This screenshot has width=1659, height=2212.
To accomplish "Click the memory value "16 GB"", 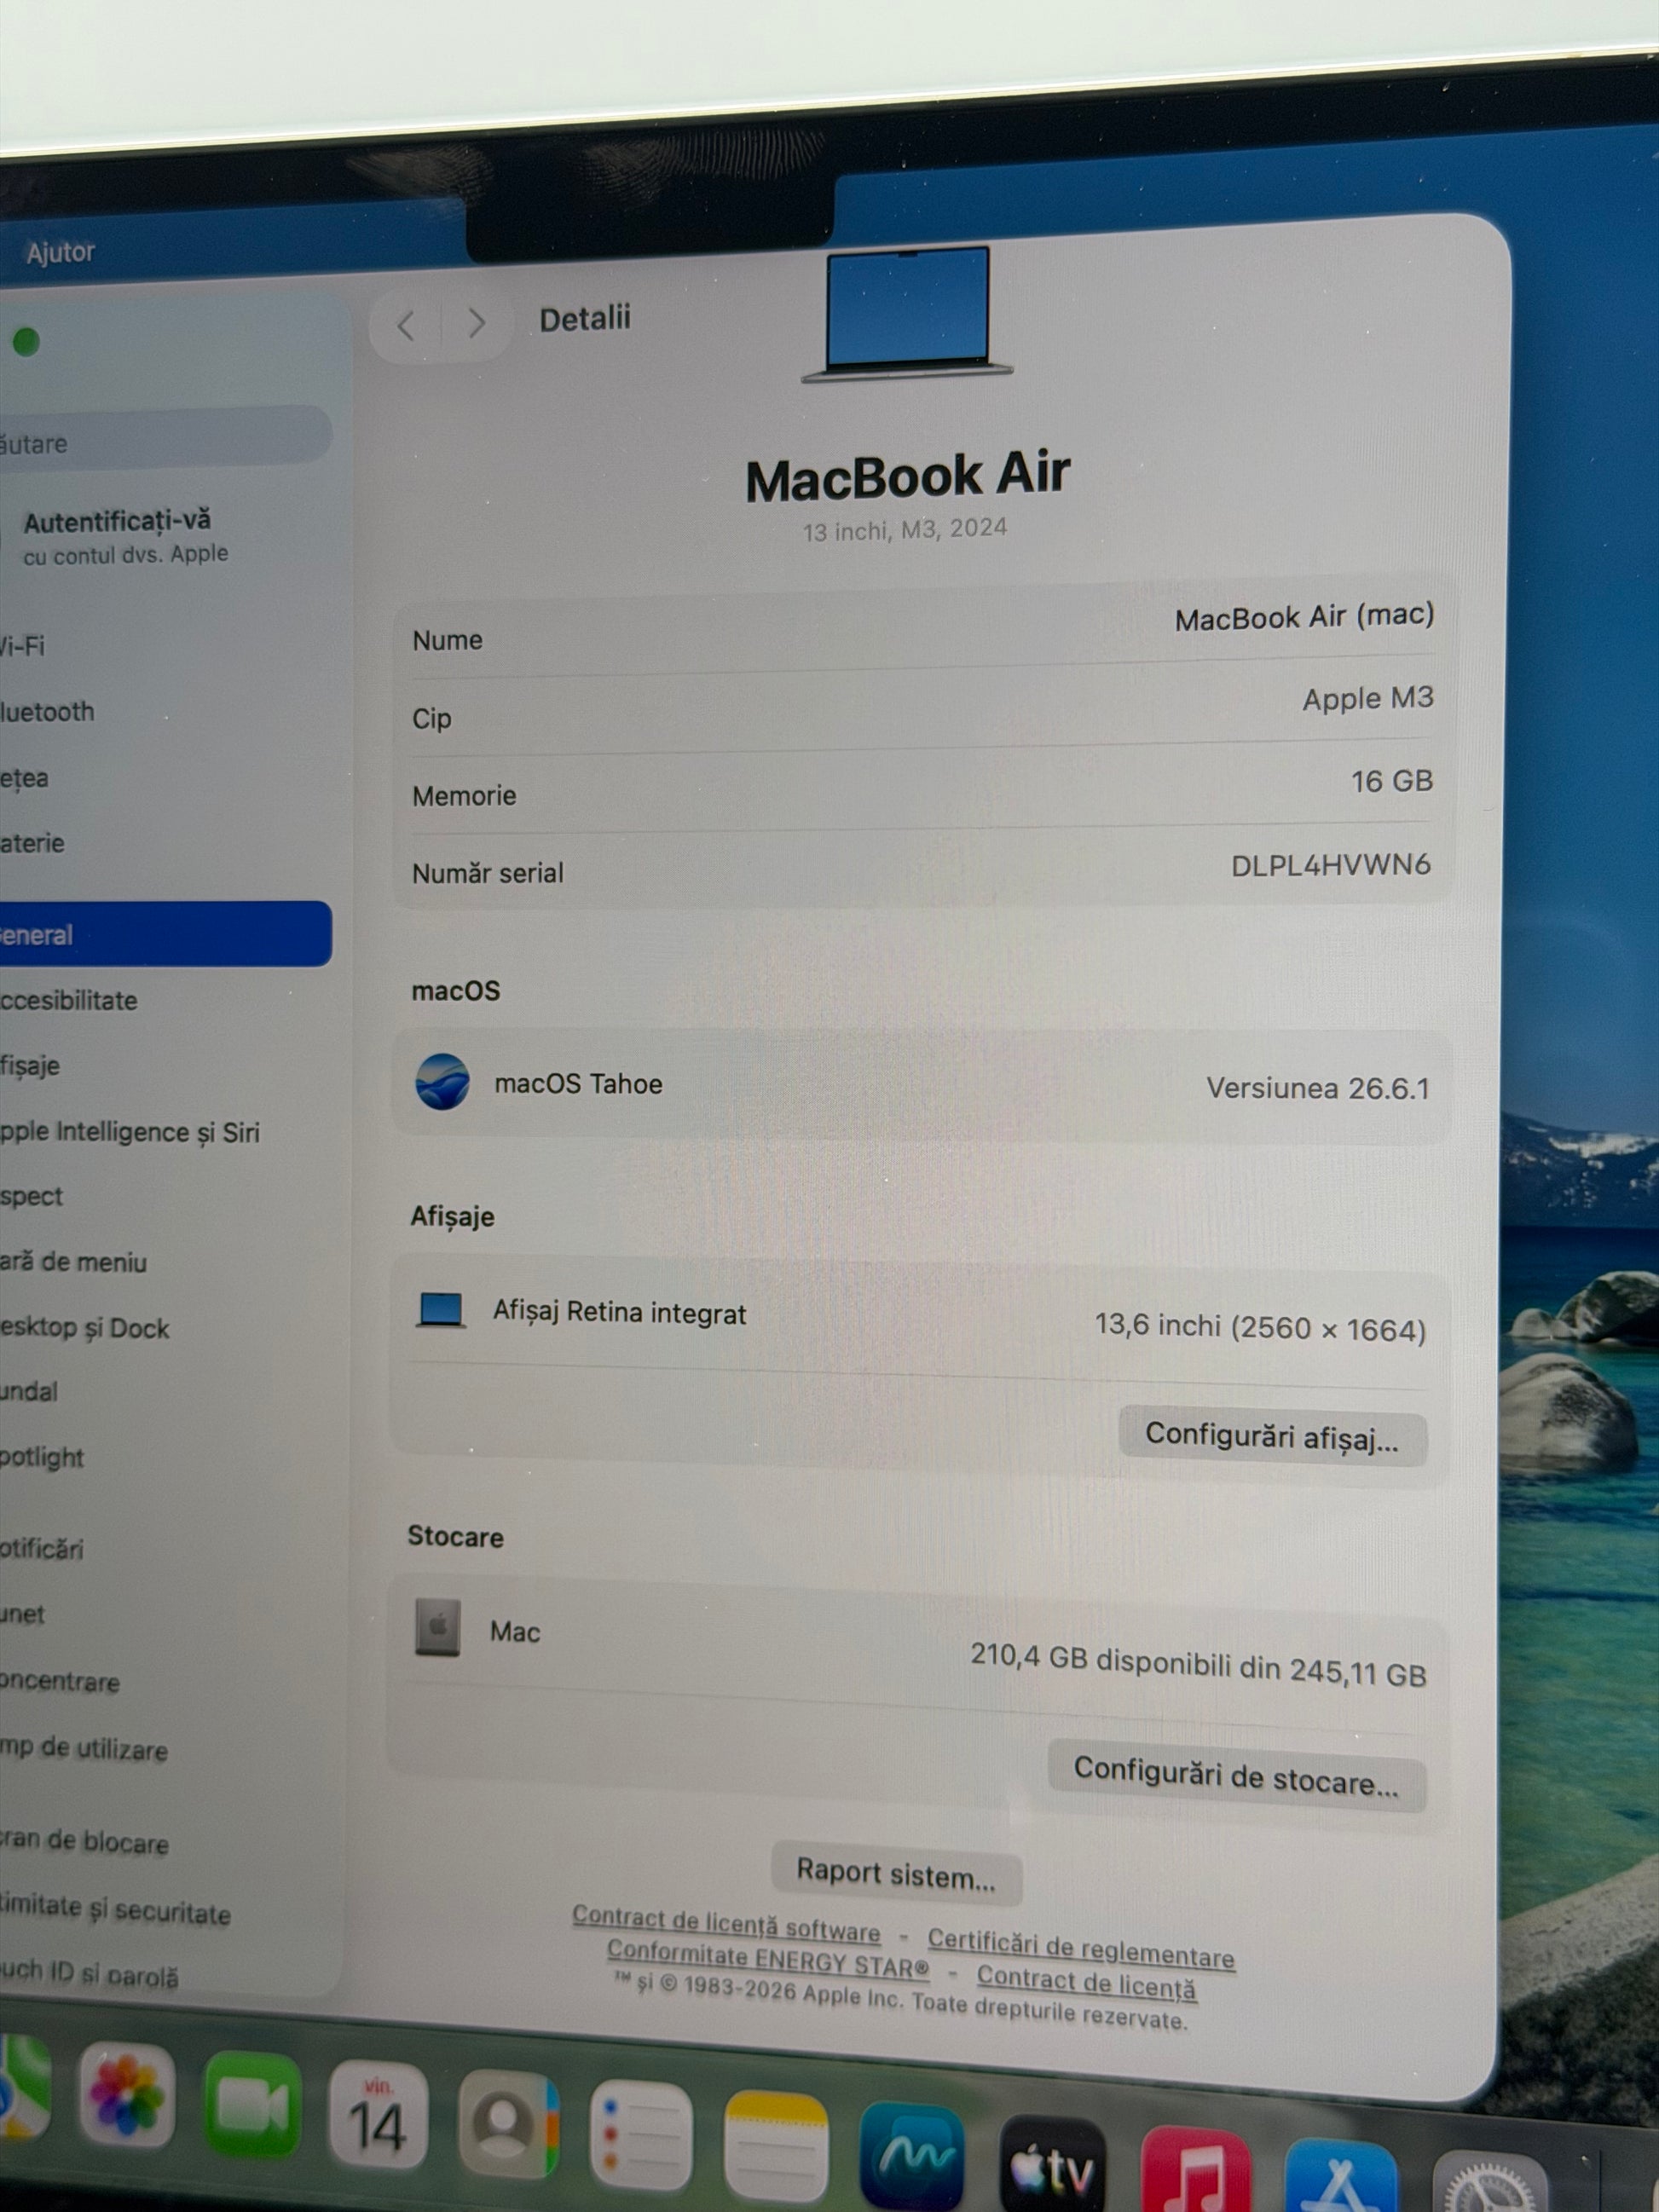I will click(x=1392, y=781).
